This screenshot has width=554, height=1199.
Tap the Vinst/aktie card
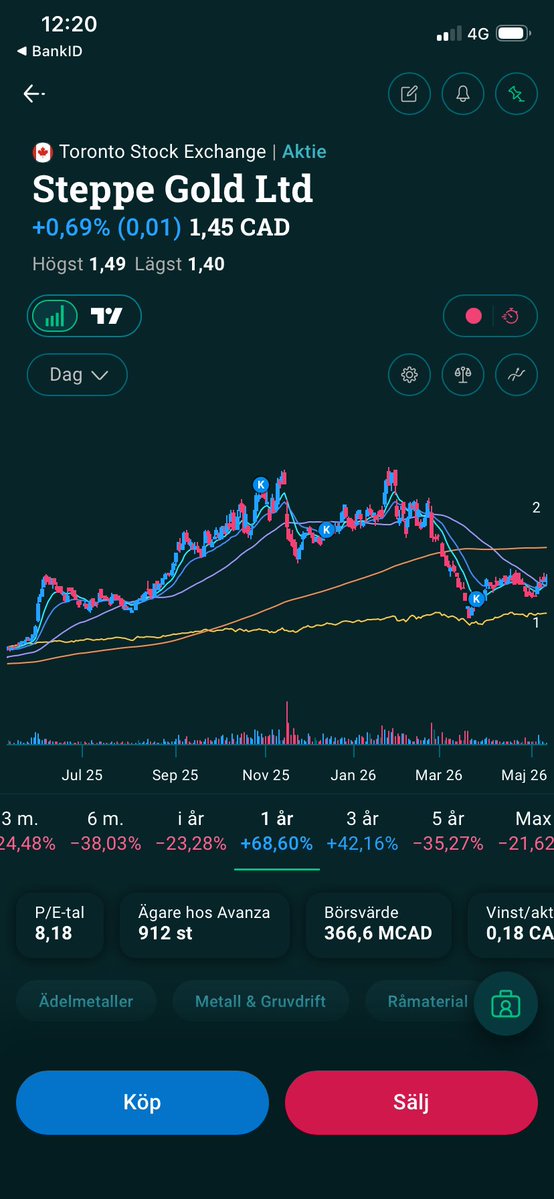511,924
